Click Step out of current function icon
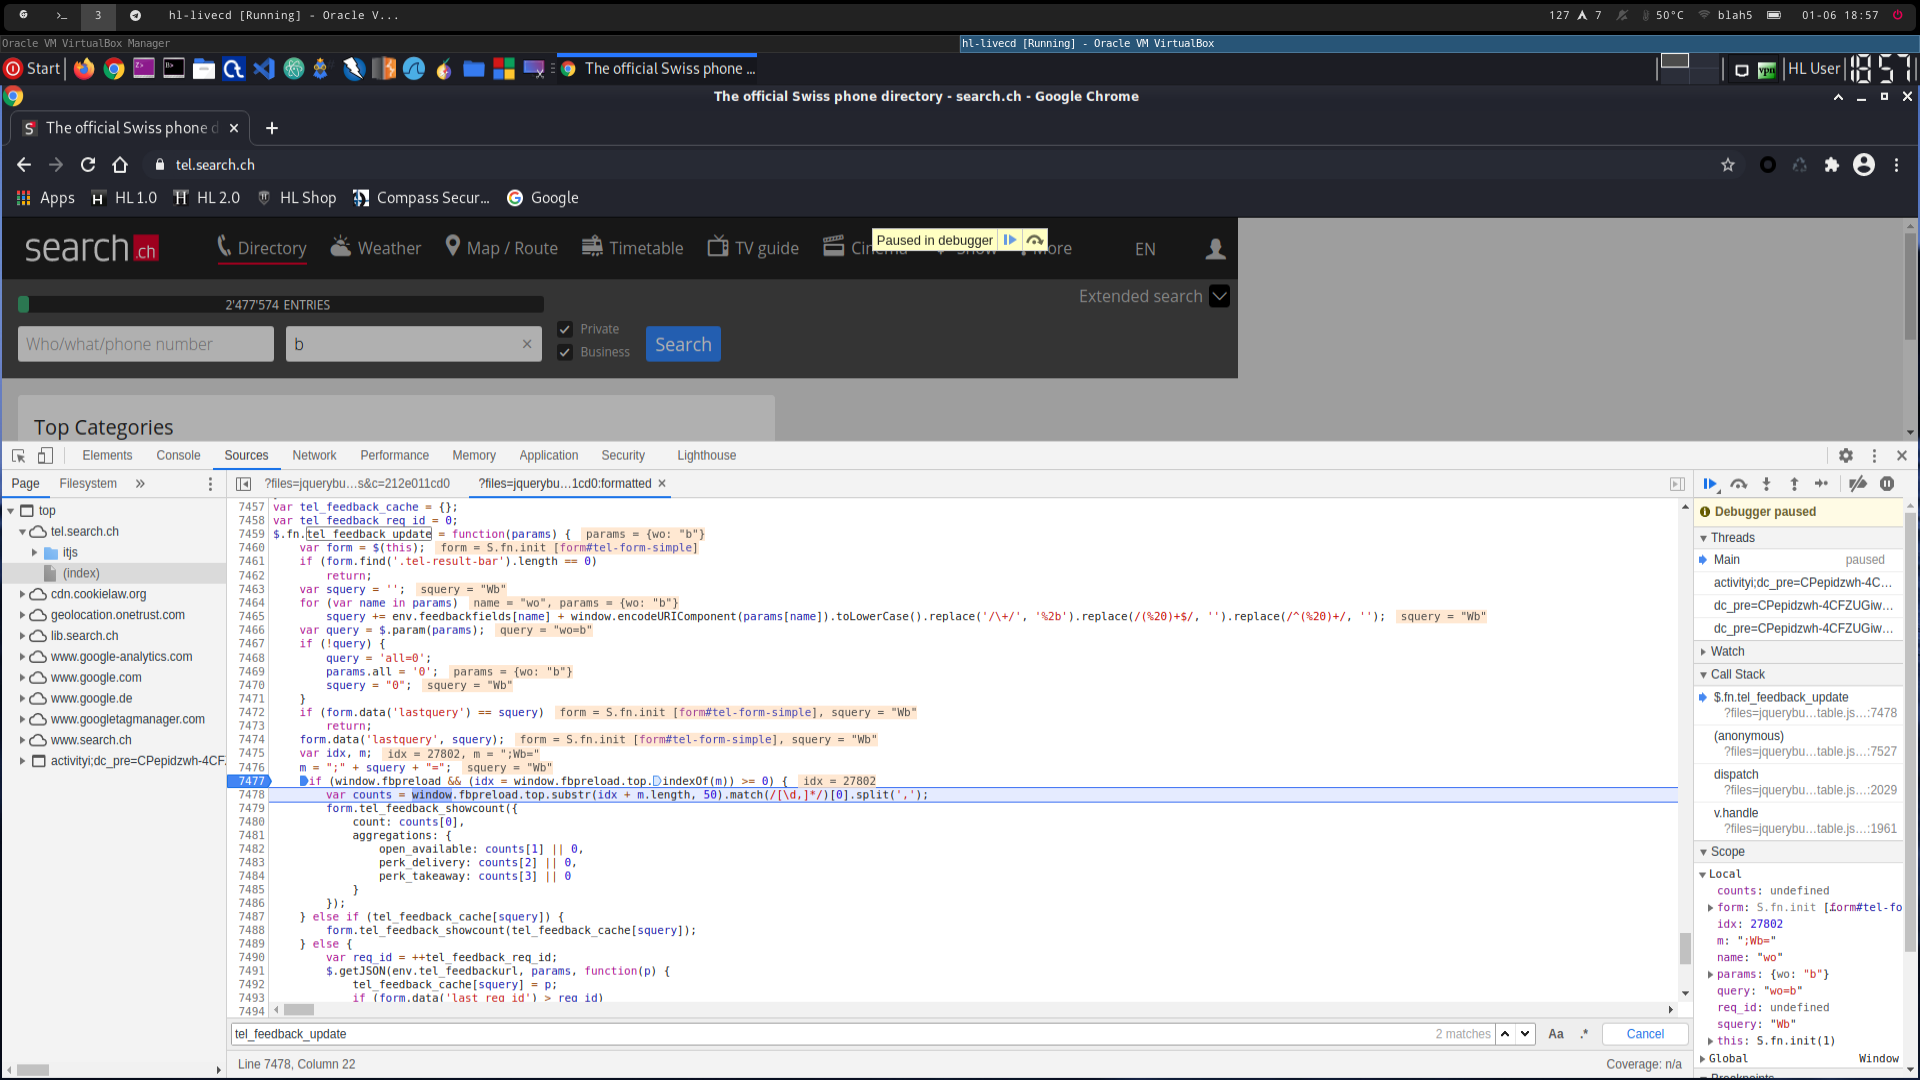The image size is (1920, 1080). point(1794,484)
